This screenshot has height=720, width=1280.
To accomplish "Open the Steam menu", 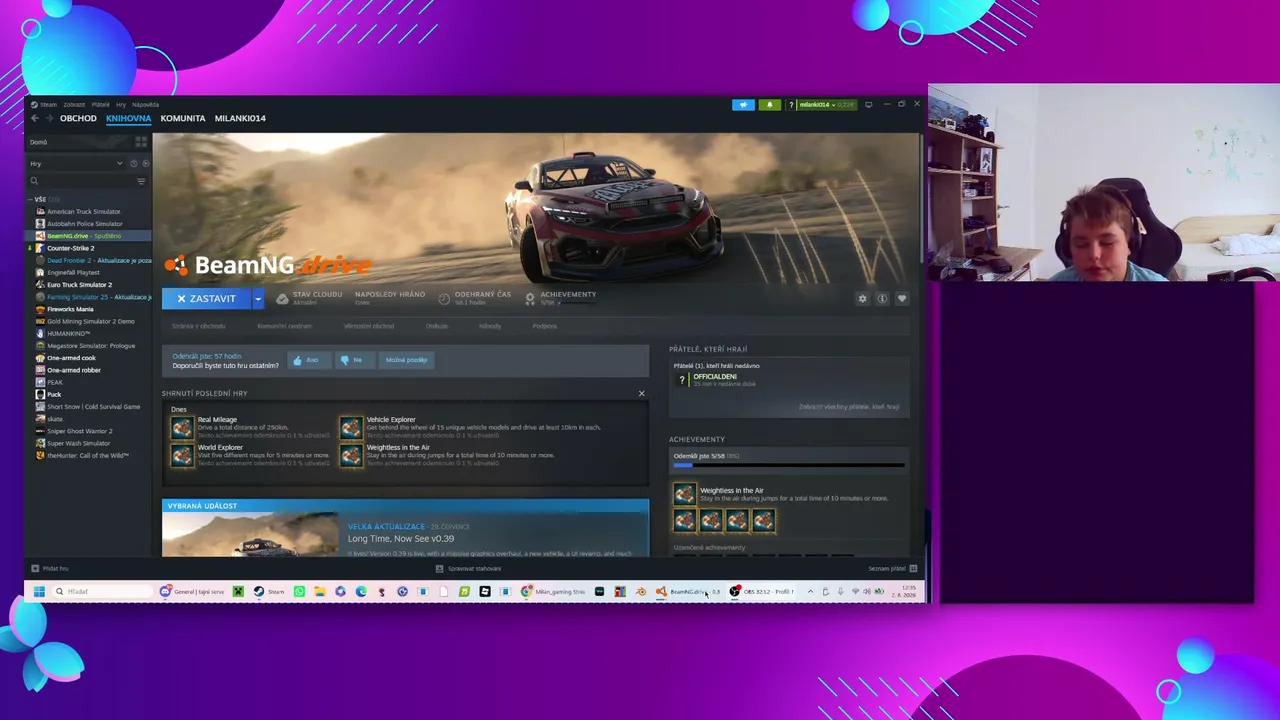I will tap(44, 104).
